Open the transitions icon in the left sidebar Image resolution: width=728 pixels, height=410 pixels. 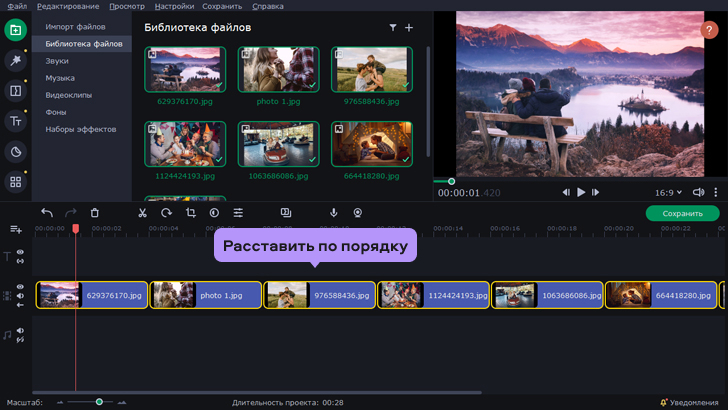15,91
